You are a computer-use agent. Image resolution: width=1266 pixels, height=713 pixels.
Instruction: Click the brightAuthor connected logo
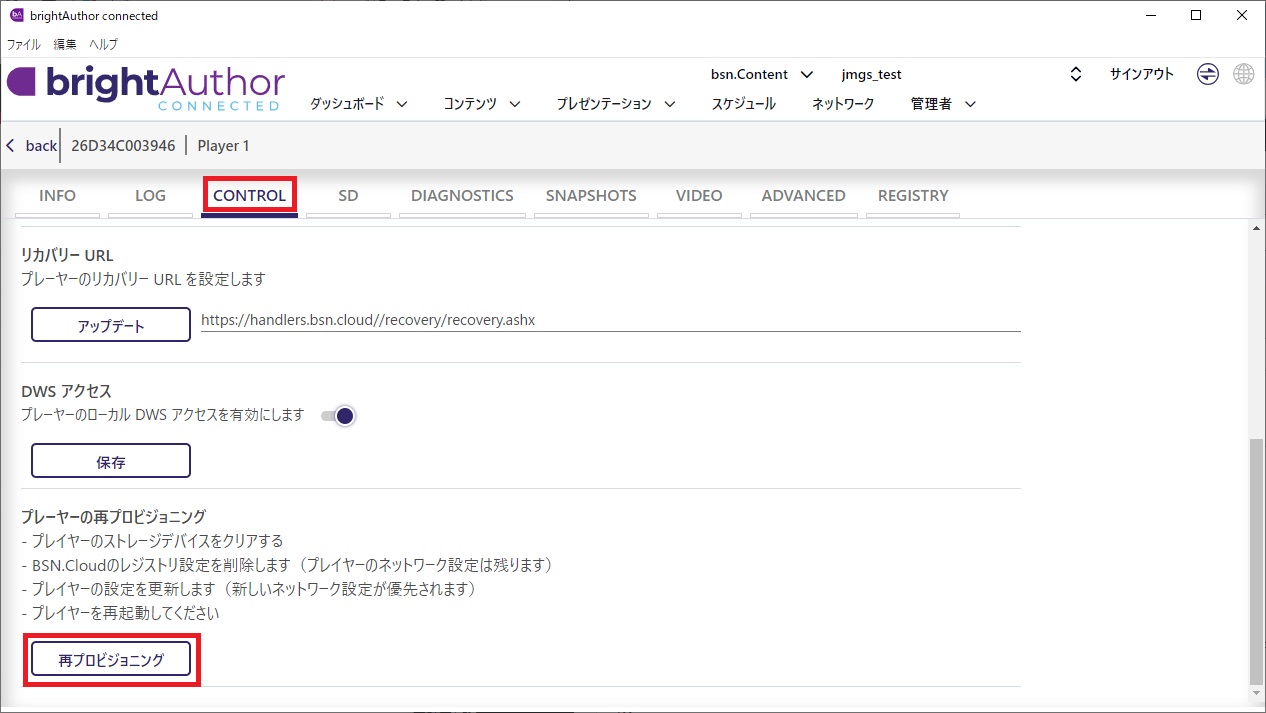point(146,87)
